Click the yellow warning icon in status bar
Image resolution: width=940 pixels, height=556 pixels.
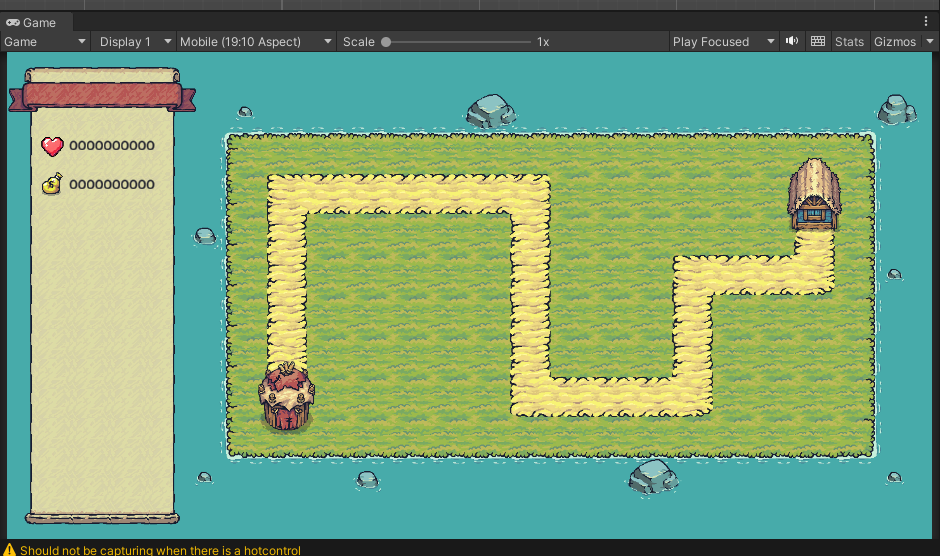pyautogui.click(x=9, y=549)
